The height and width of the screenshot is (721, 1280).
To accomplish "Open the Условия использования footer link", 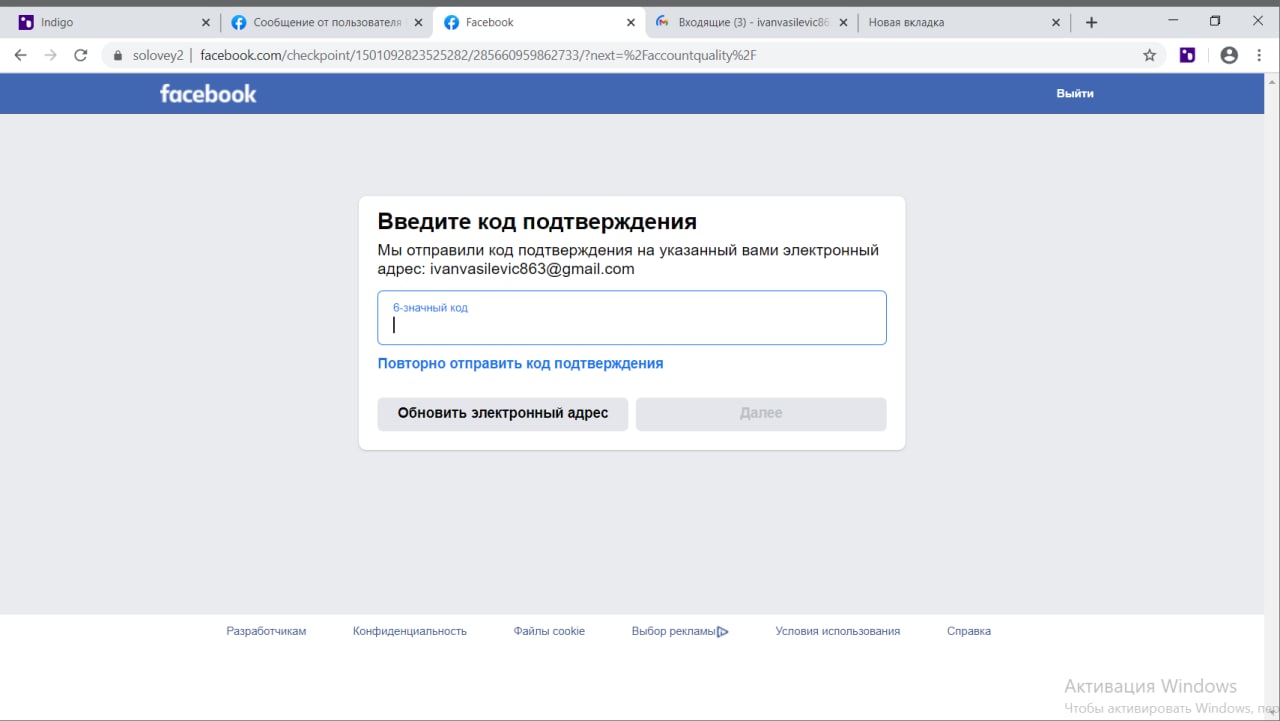I will (838, 631).
